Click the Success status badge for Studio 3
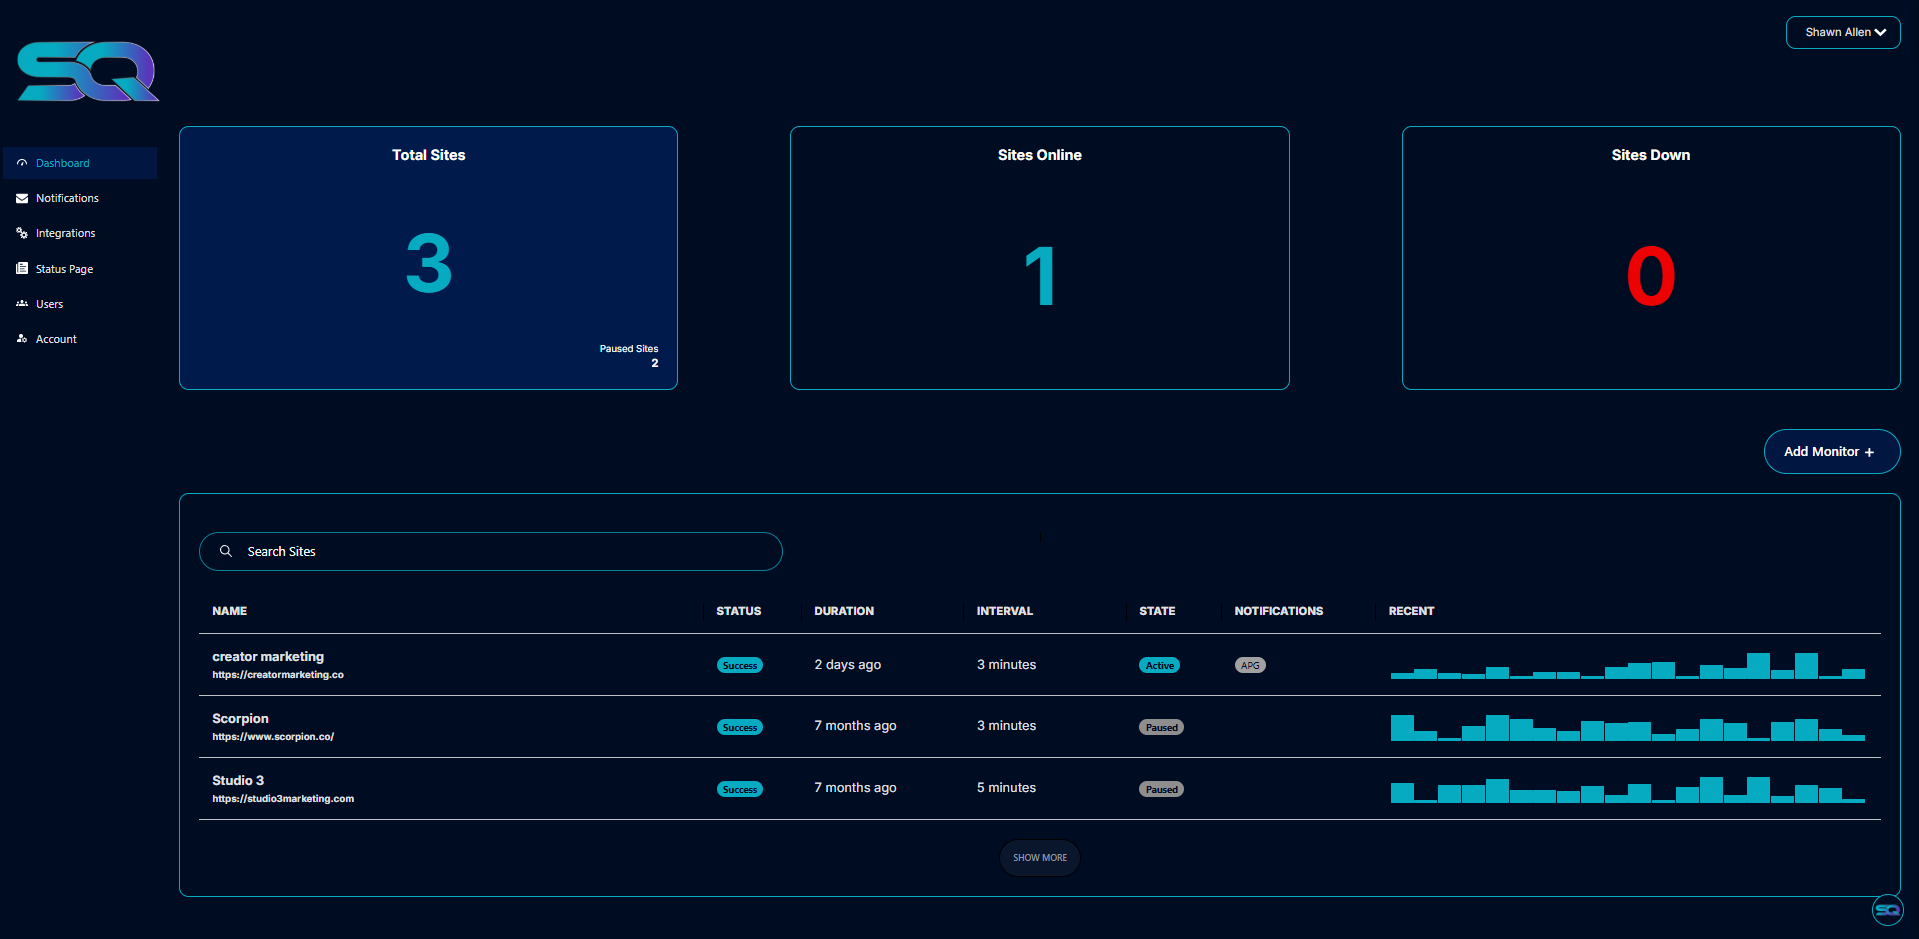Image resolution: width=1919 pixels, height=939 pixels. pyautogui.click(x=740, y=790)
